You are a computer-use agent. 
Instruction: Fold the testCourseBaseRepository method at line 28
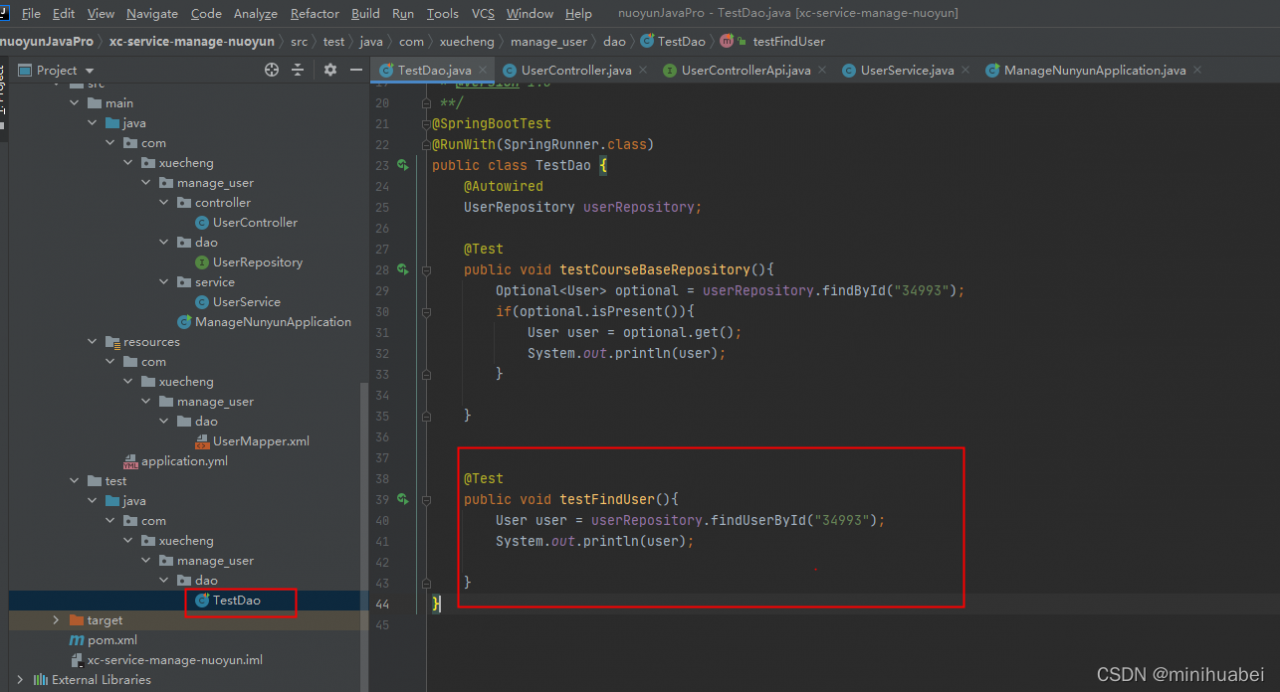[x=426, y=270]
